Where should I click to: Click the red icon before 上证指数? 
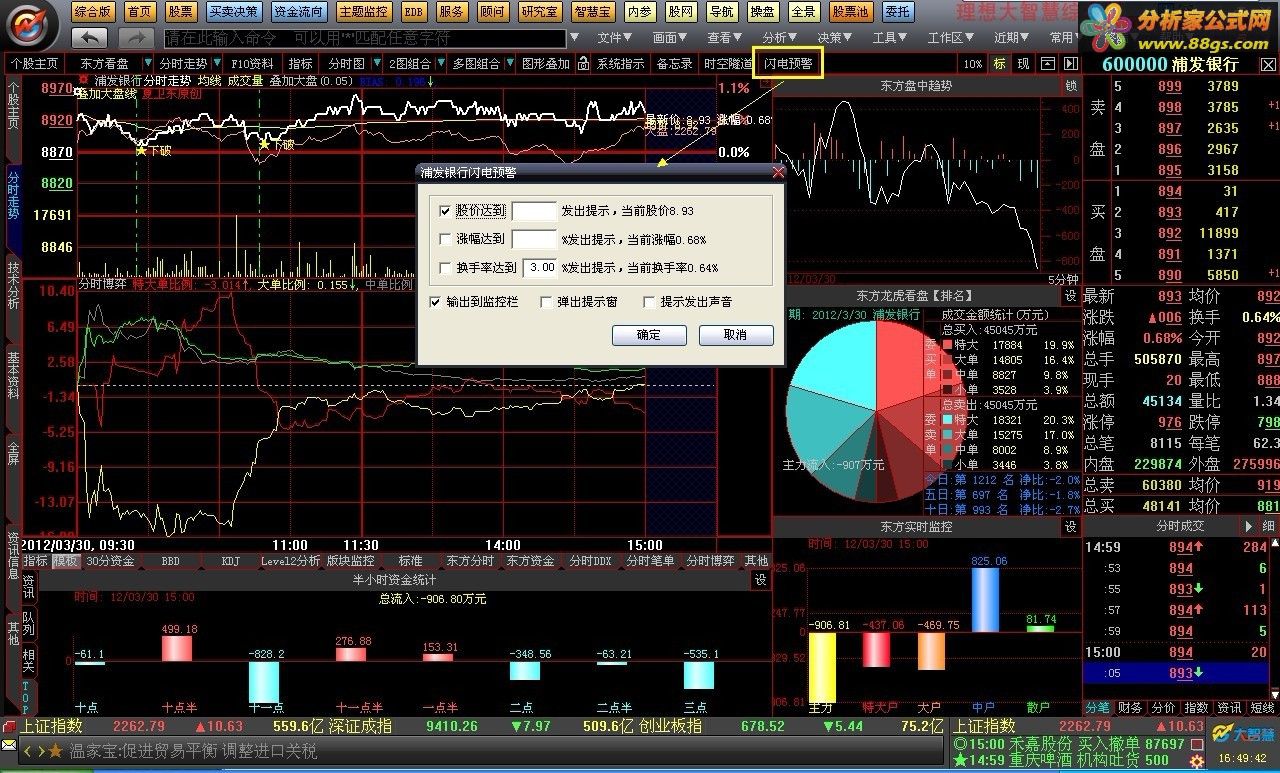pos(10,727)
